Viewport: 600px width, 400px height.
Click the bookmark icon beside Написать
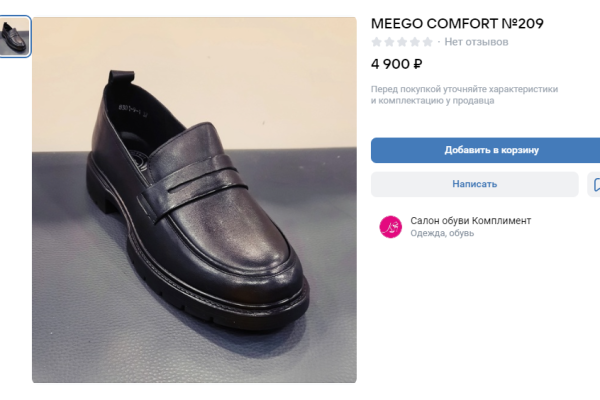[x=595, y=184]
